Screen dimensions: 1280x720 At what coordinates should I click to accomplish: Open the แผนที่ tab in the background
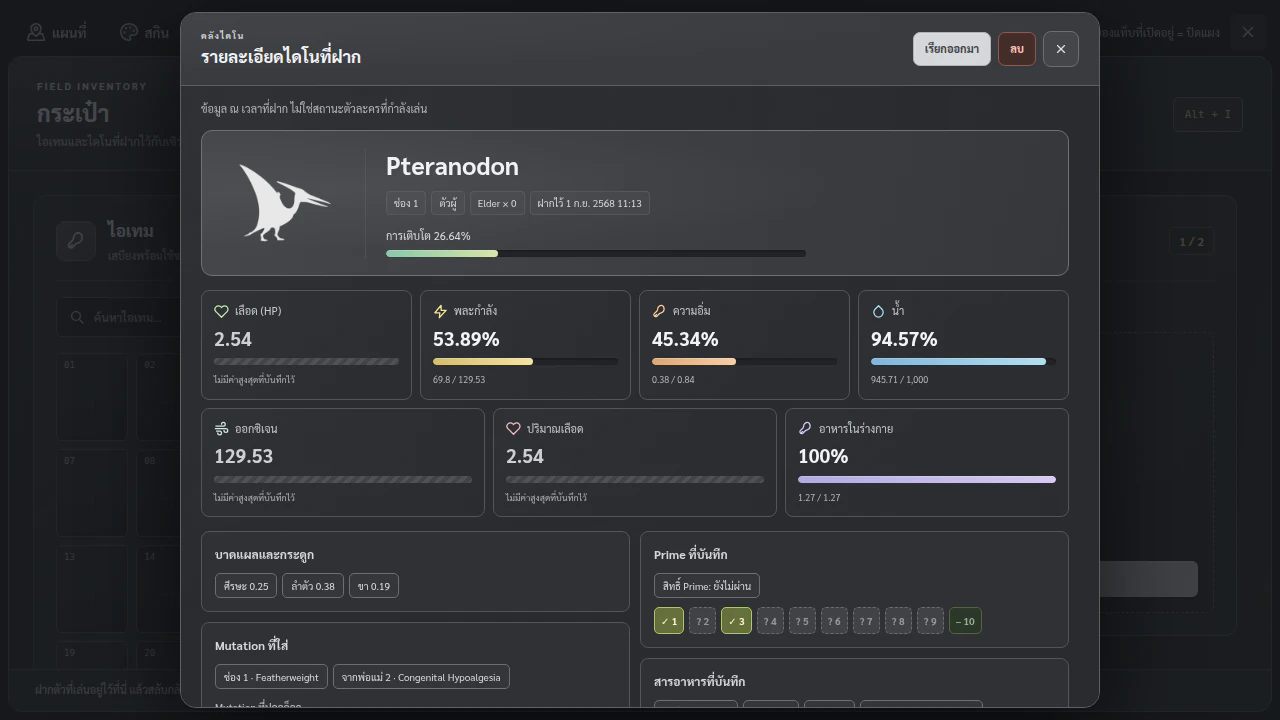56,32
